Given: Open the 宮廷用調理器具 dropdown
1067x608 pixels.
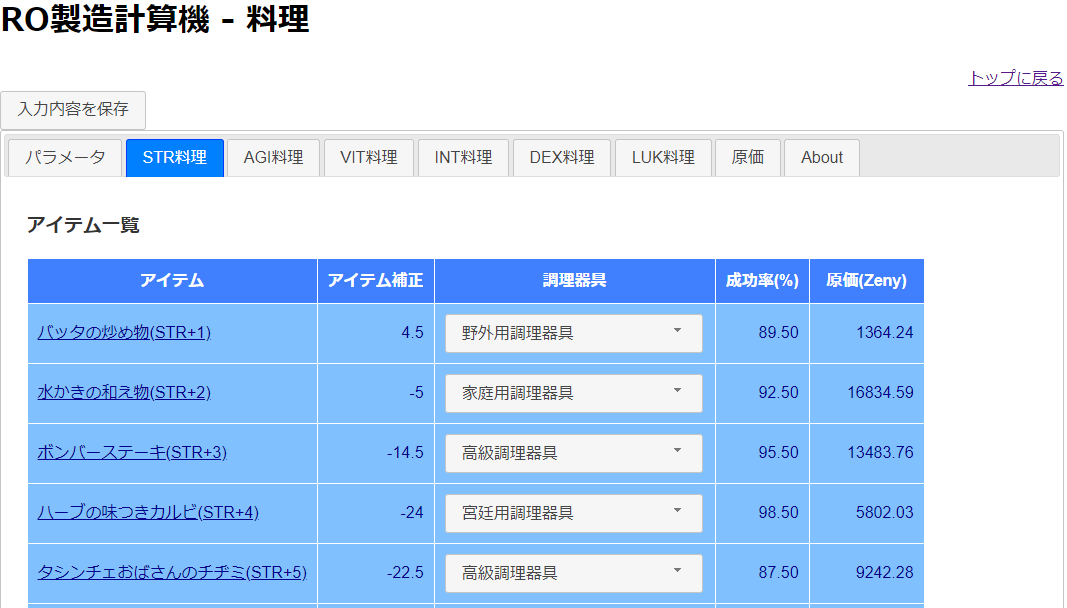Looking at the screenshot, I should (x=573, y=513).
